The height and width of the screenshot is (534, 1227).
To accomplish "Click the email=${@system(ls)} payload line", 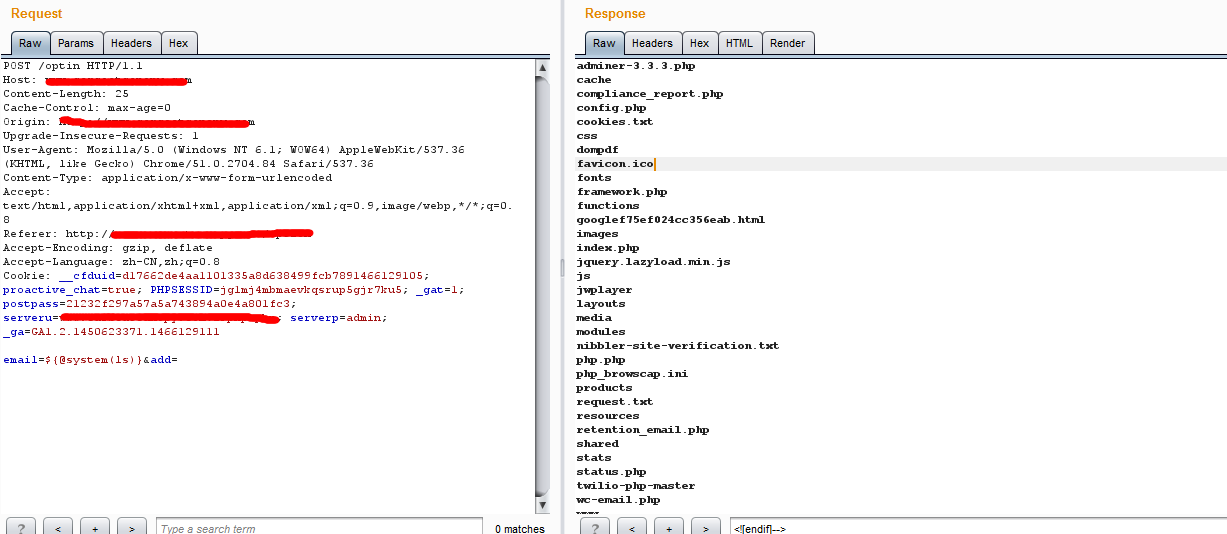I will click(x=90, y=360).
